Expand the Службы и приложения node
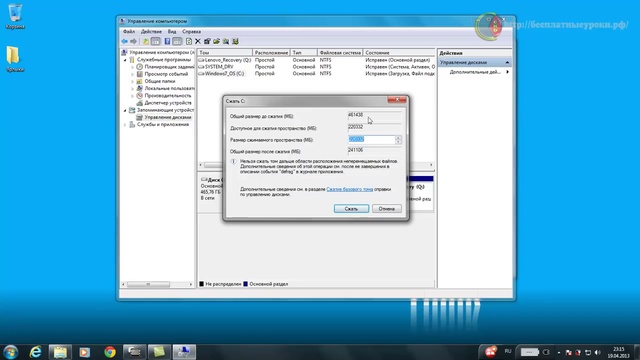The width and height of the screenshot is (640, 360). tap(125, 125)
